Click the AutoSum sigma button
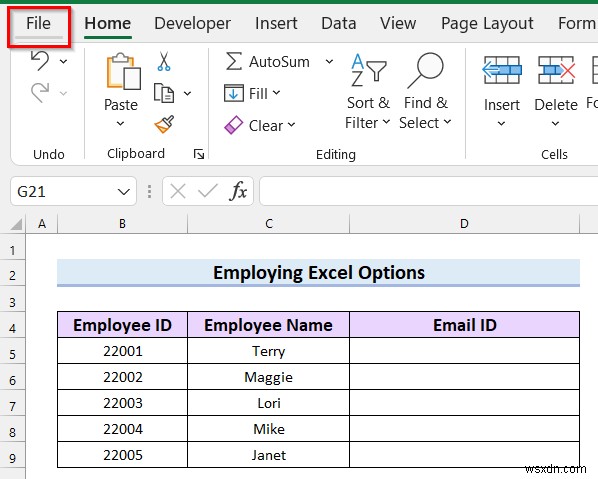 point(268,61)
